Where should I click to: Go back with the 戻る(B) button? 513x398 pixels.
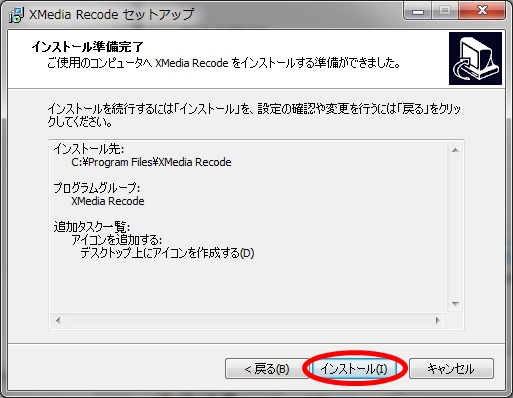tap(267, 369)
